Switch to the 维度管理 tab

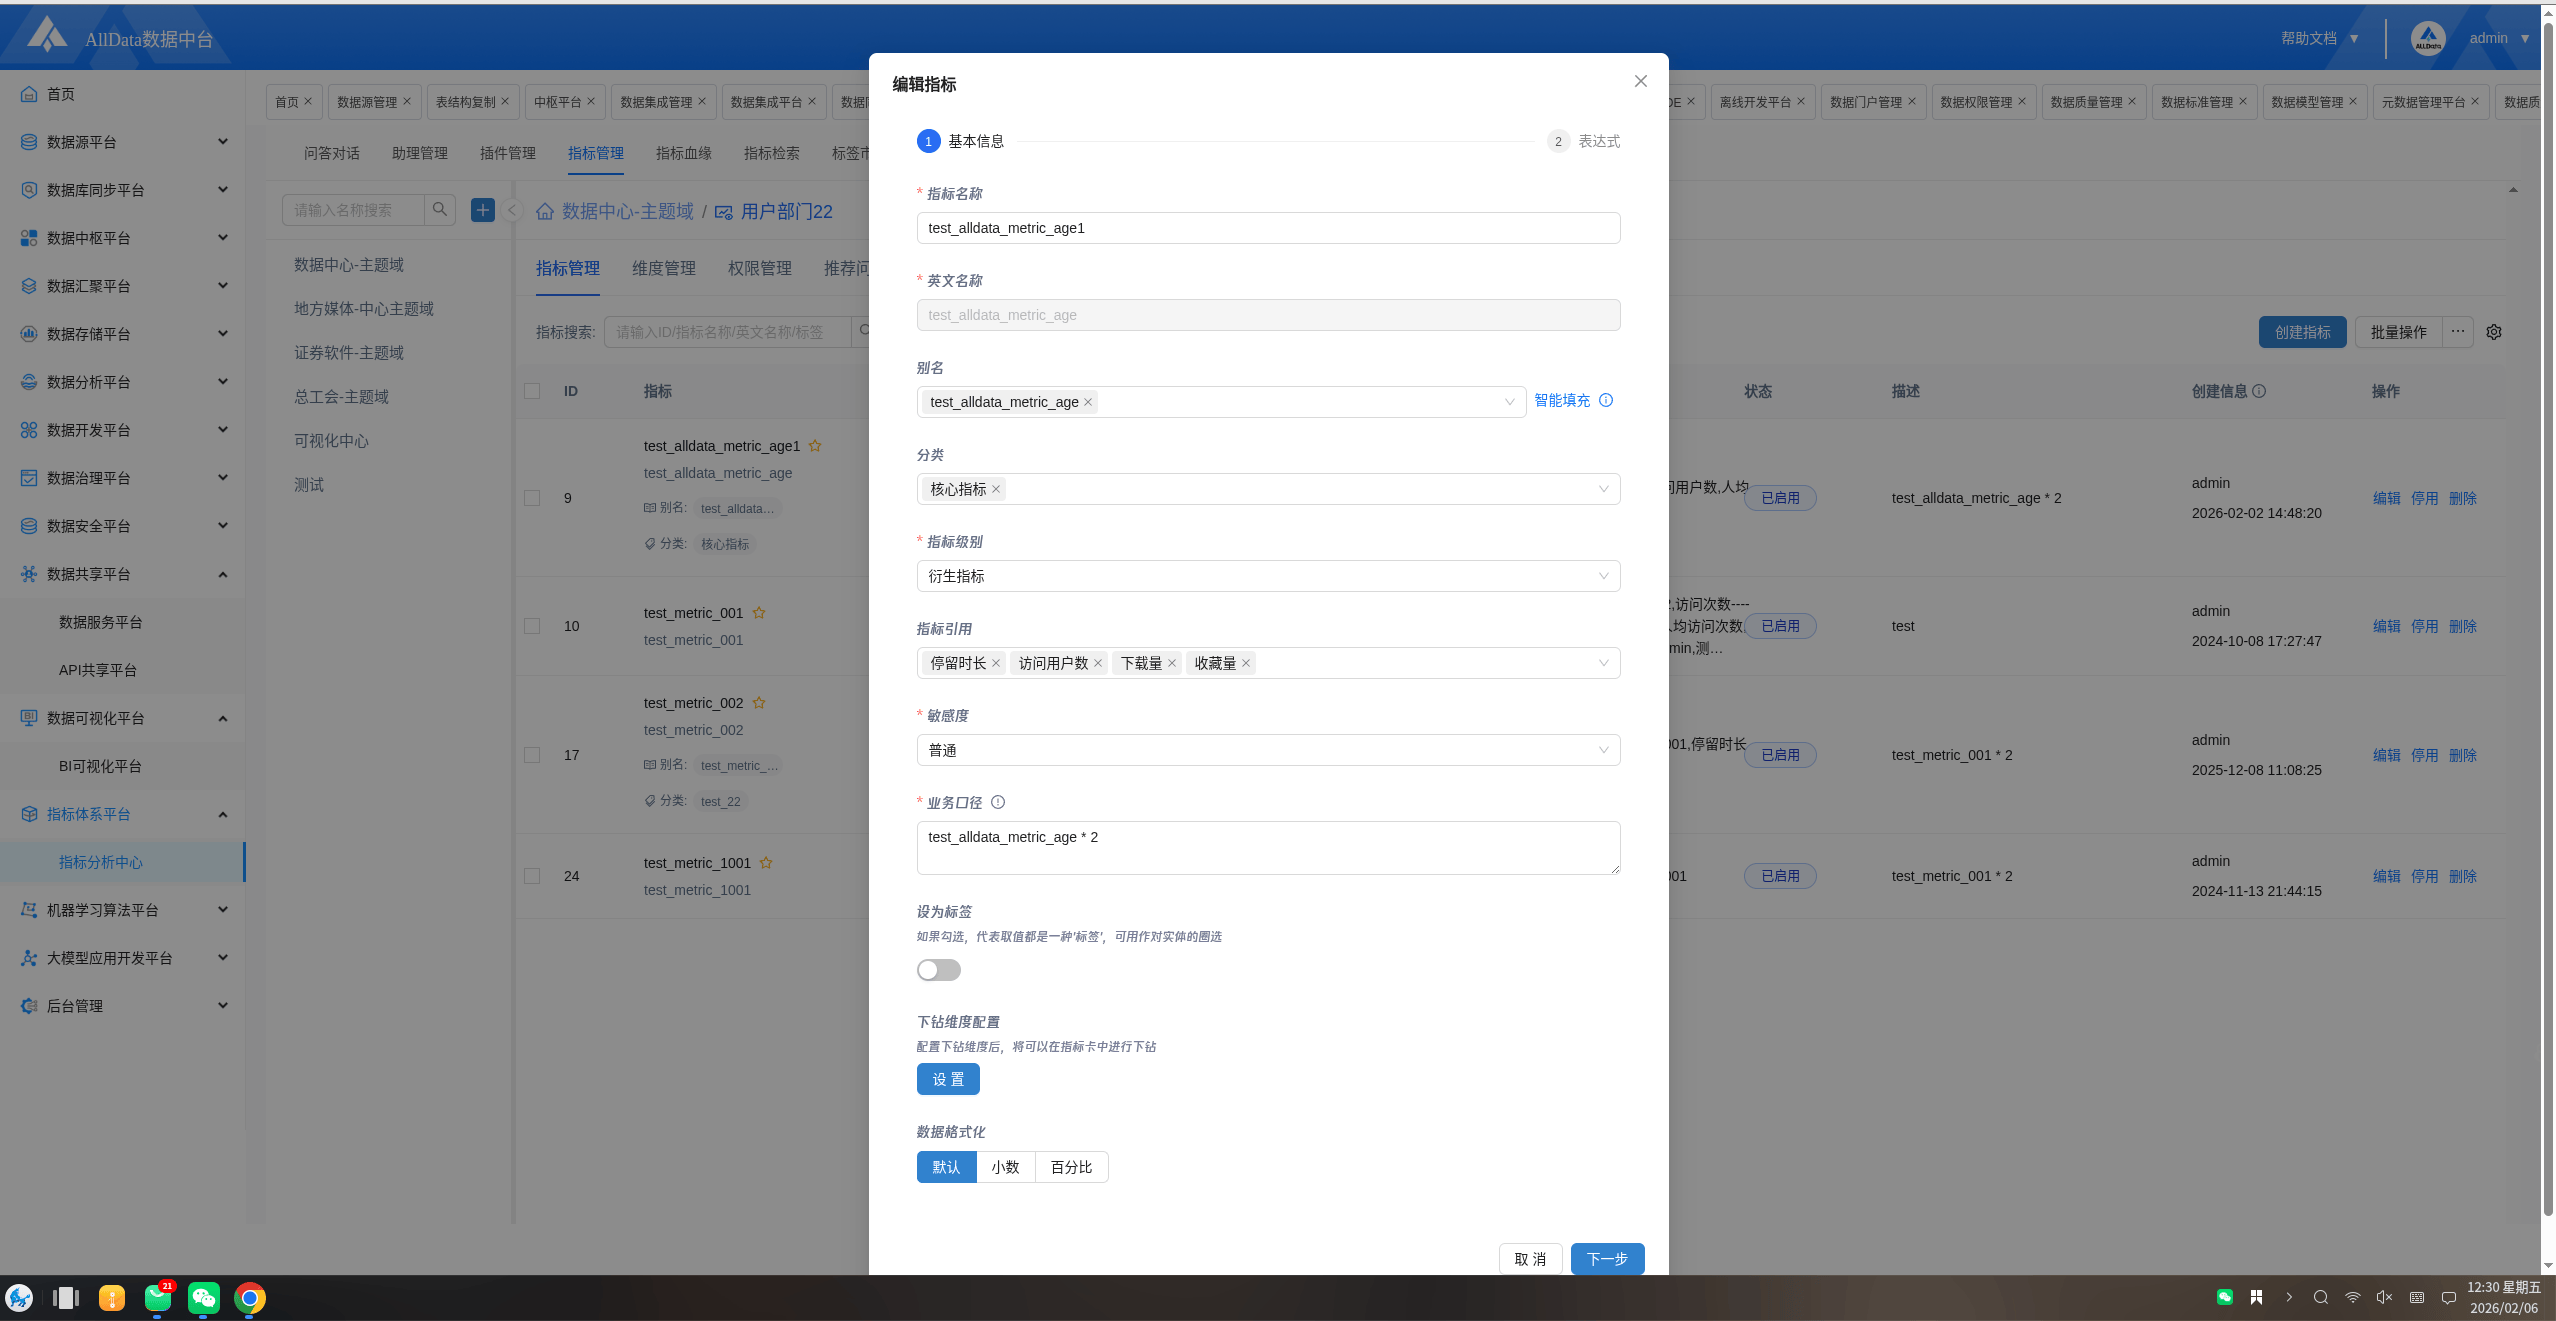(664, 268)
